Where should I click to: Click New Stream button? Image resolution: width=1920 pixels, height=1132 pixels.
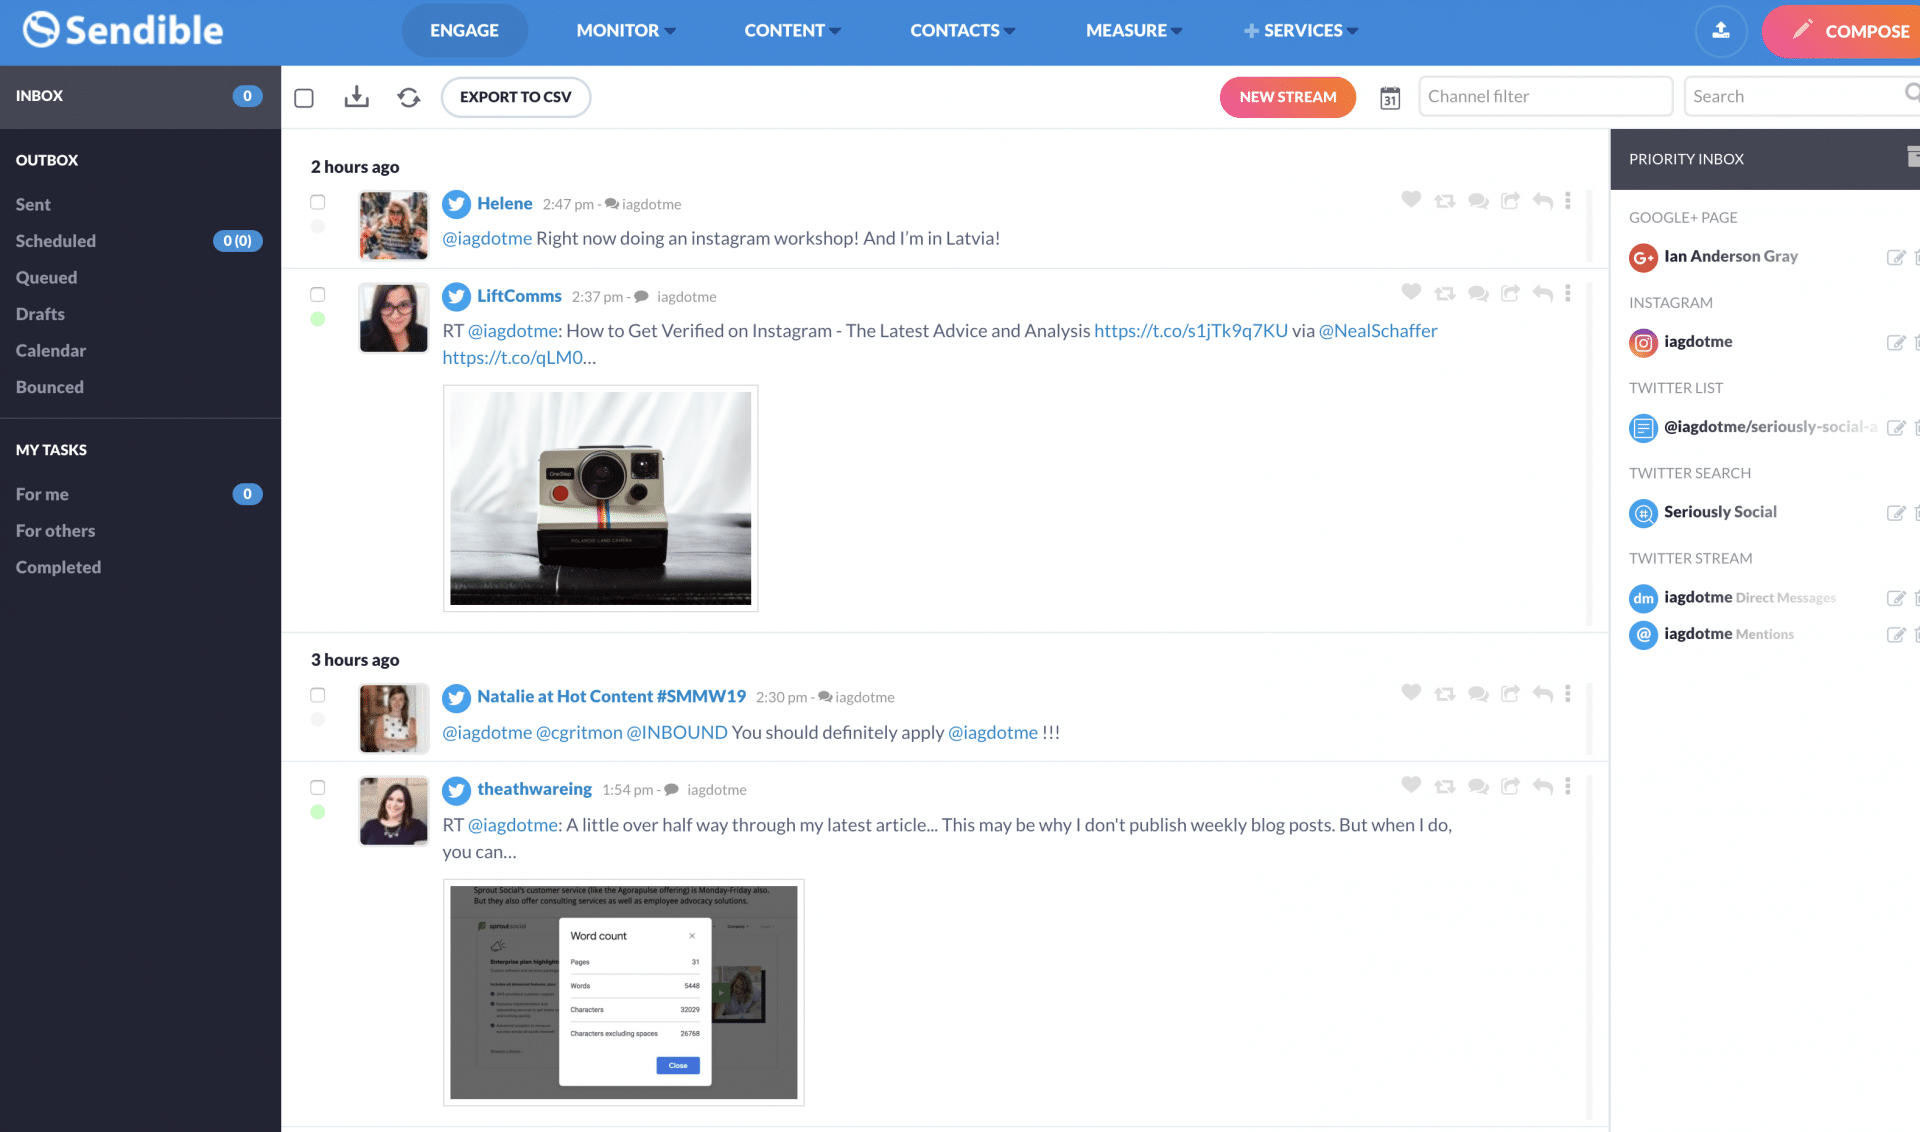click(x=1288, y=96)
